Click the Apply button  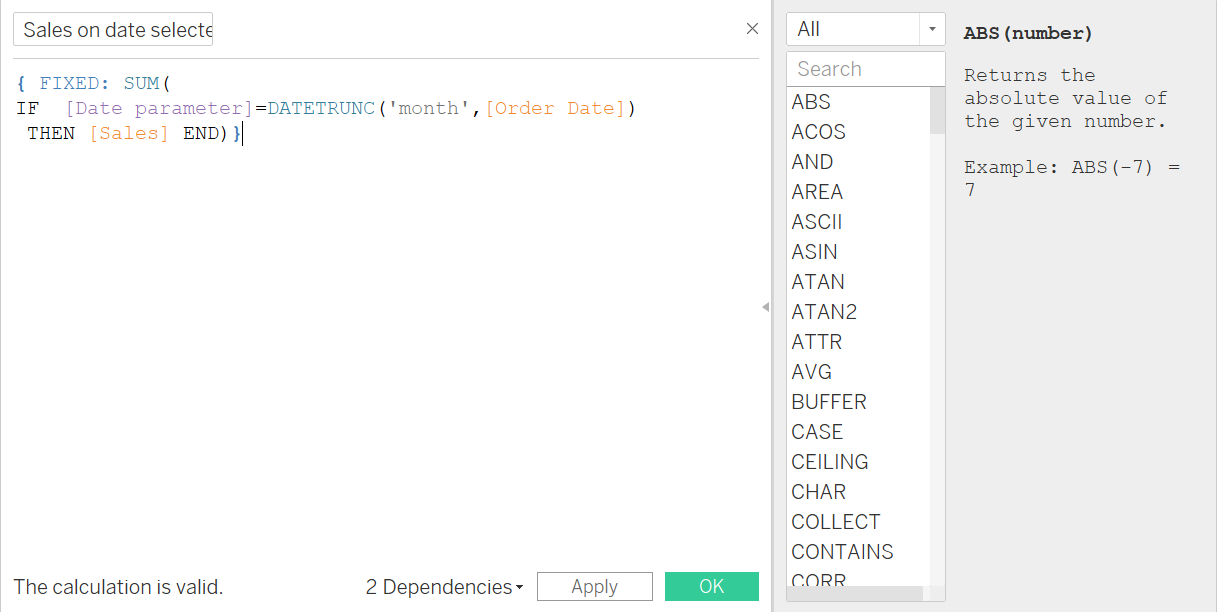594,587
